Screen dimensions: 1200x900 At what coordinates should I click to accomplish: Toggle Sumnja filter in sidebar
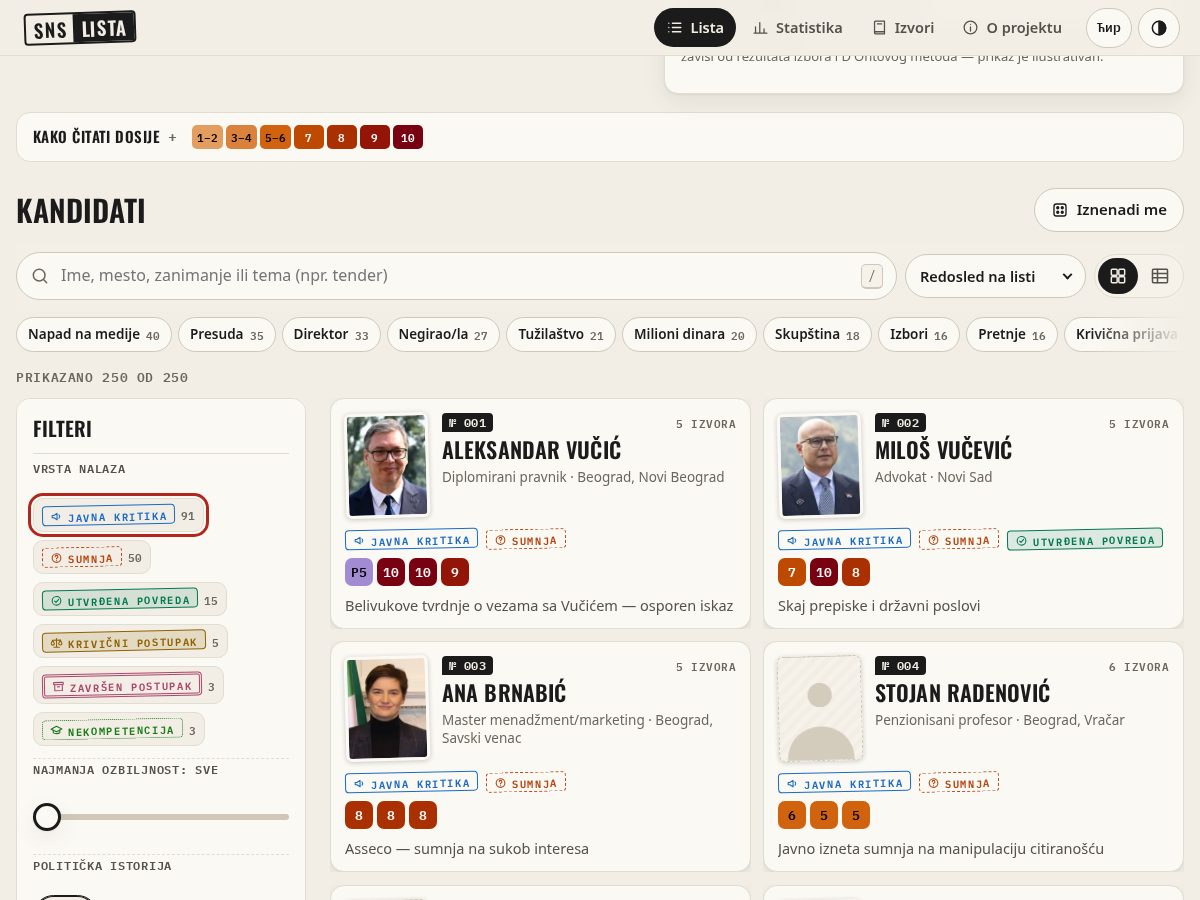coord(92,557)
